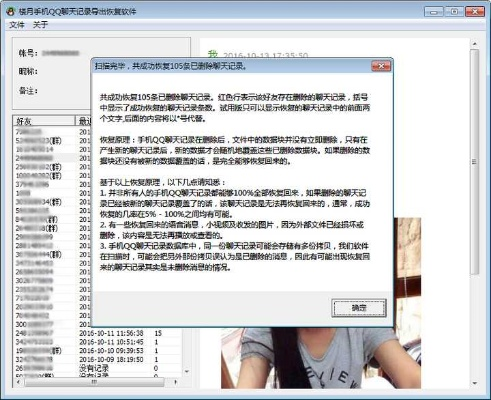Click the 确定 button in the dialog
491x400 pixels.
[x=359, y=308]
